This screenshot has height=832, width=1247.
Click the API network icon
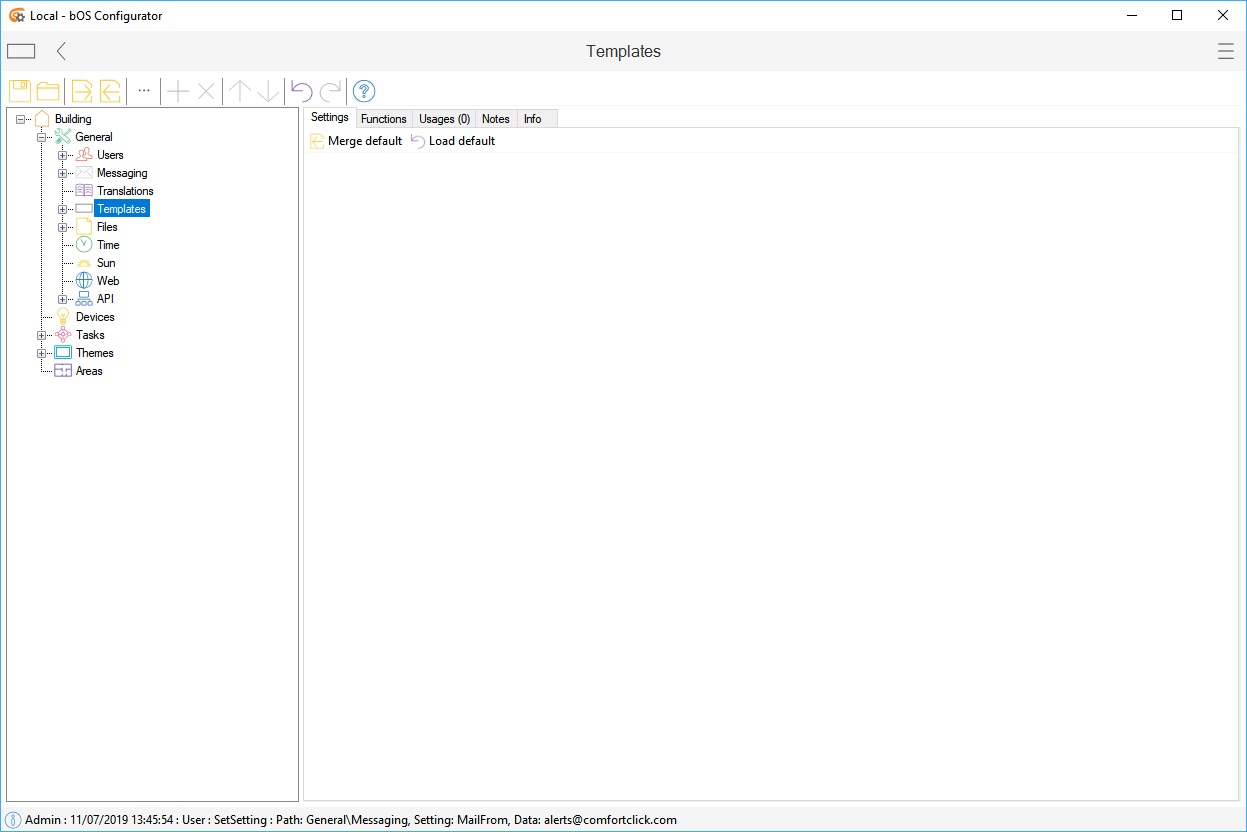pyautogui.click(x=84, y=299)
